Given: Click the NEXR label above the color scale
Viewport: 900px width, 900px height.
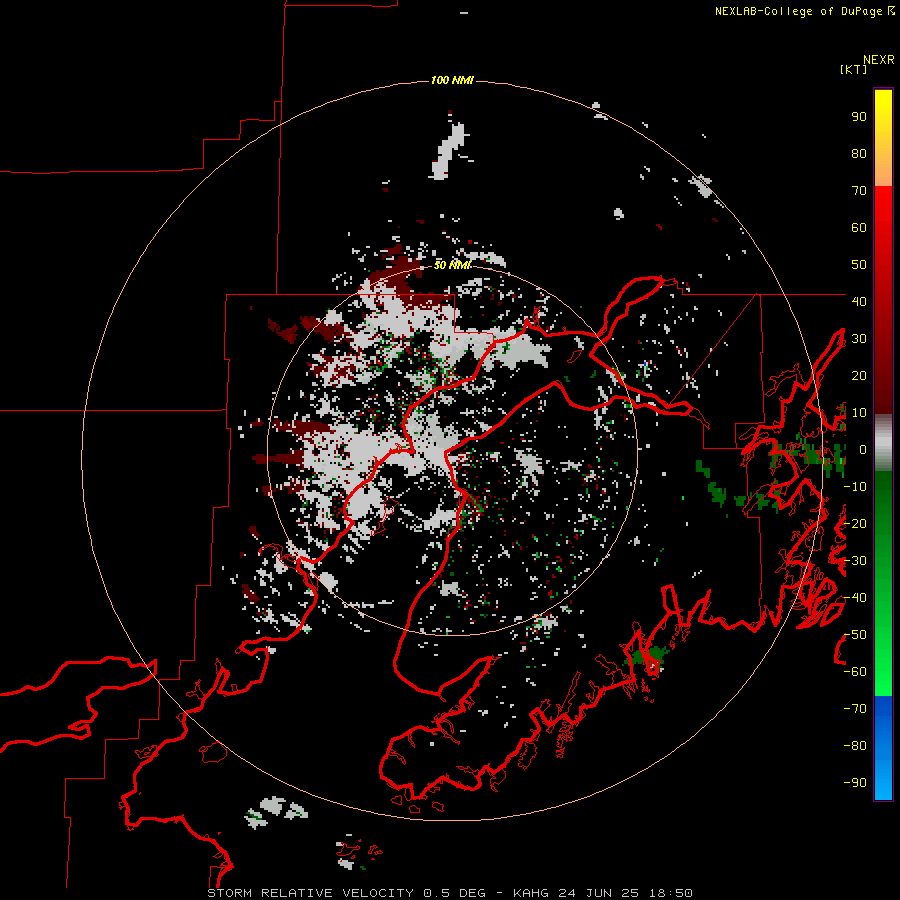Looking at the screenshot, I should [x=878, y=60].
